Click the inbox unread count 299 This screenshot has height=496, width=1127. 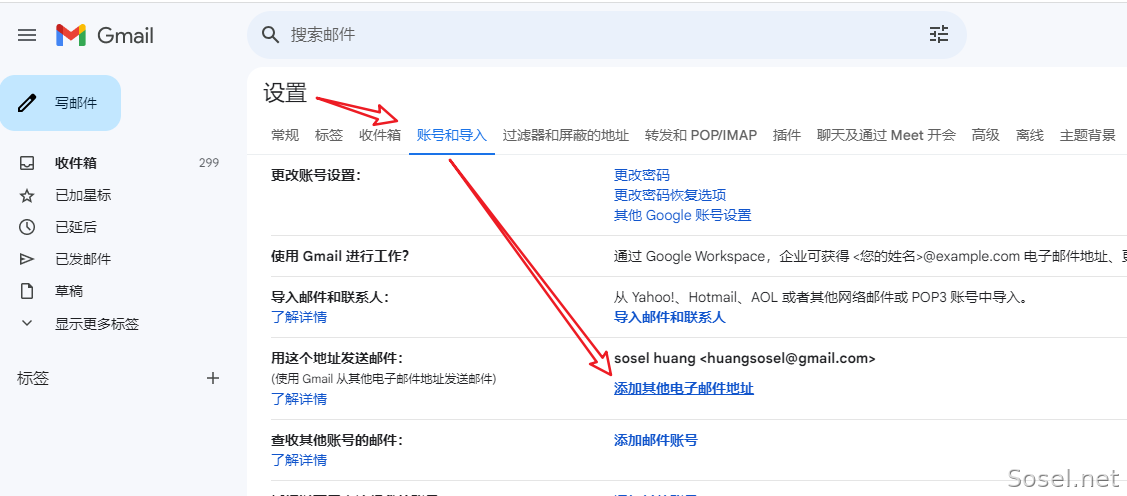(209, 163)
